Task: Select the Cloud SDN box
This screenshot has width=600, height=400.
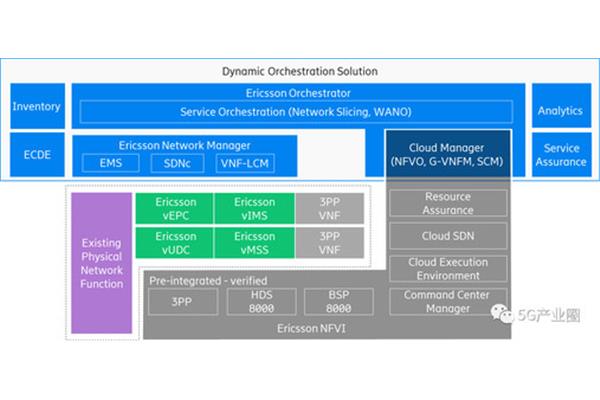Action: point(448,236)
